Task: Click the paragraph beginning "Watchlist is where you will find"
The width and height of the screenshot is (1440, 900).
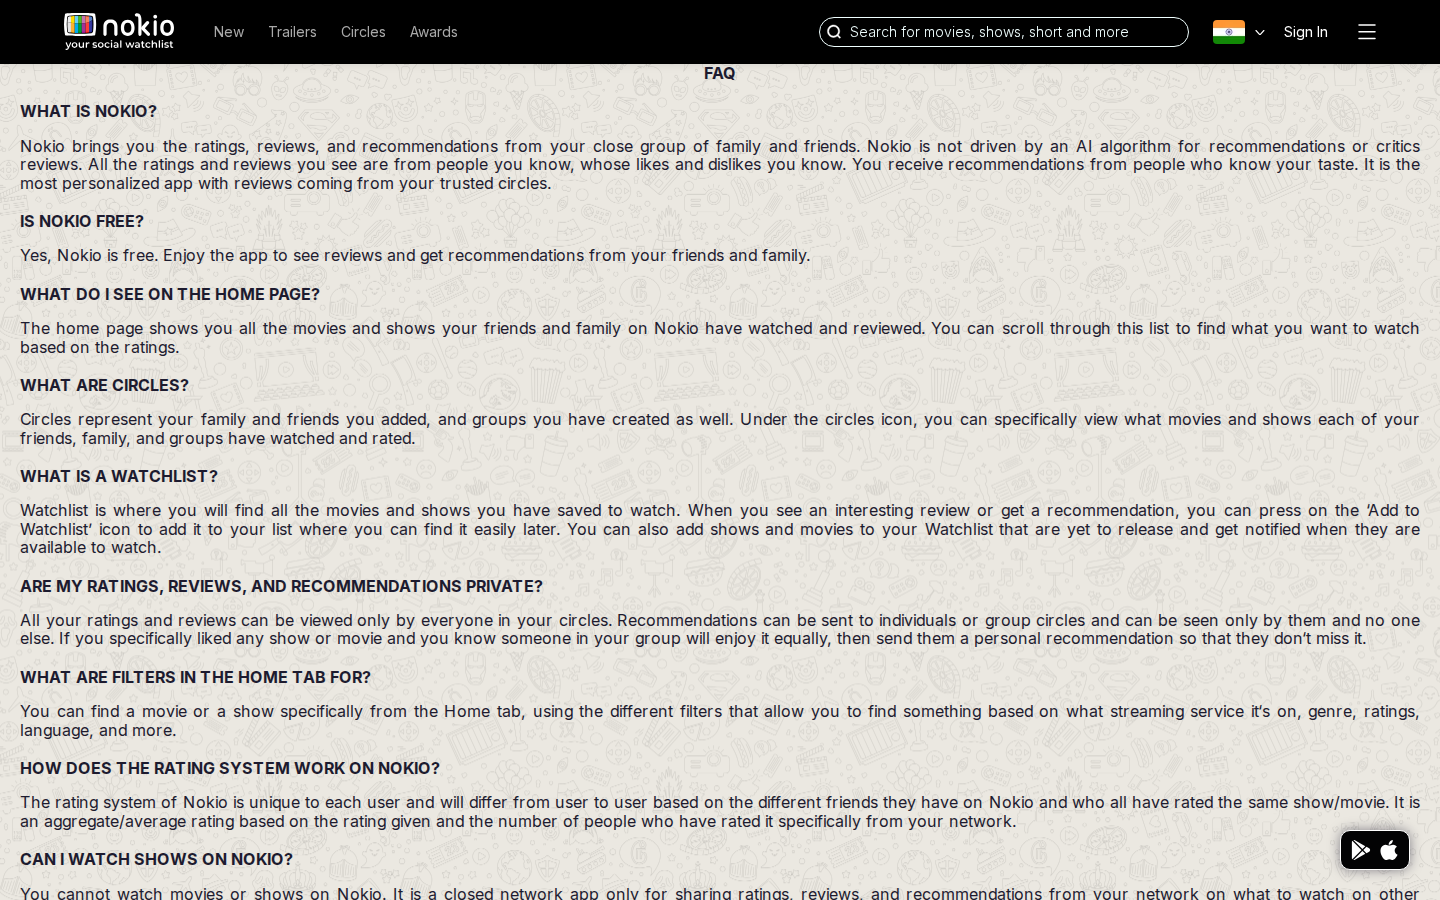Action: click(x=720, y=528)
